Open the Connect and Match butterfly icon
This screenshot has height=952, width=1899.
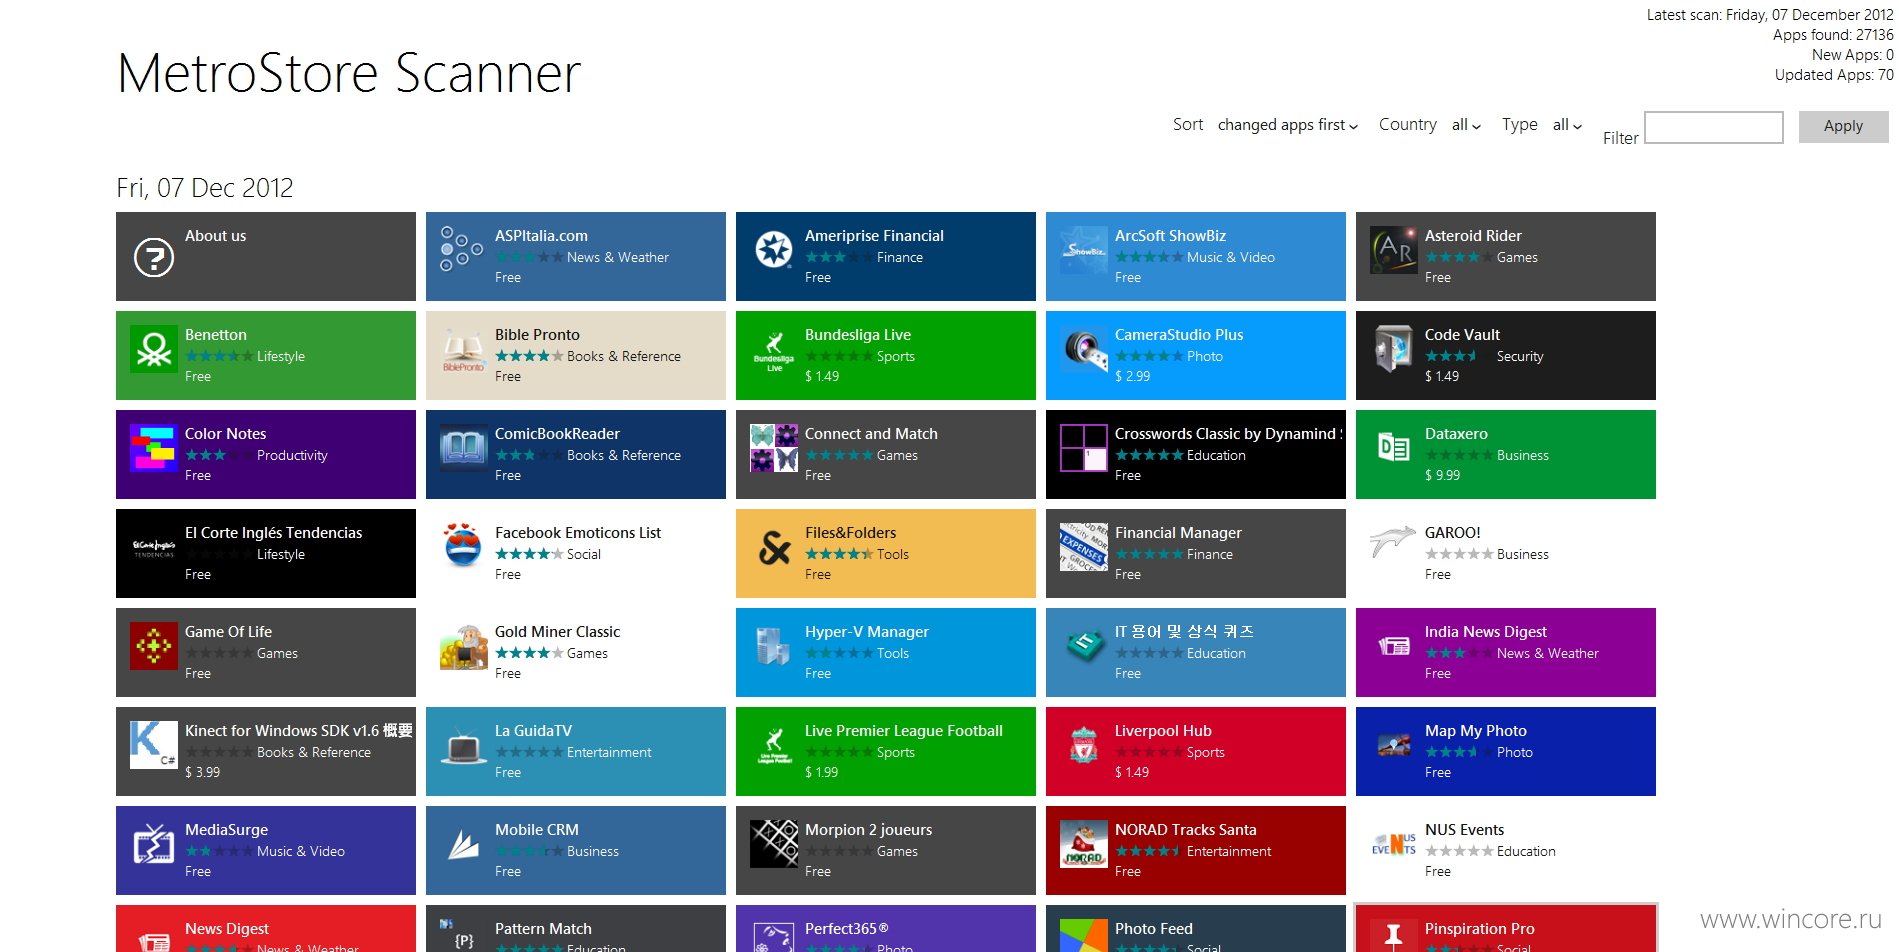774,447
